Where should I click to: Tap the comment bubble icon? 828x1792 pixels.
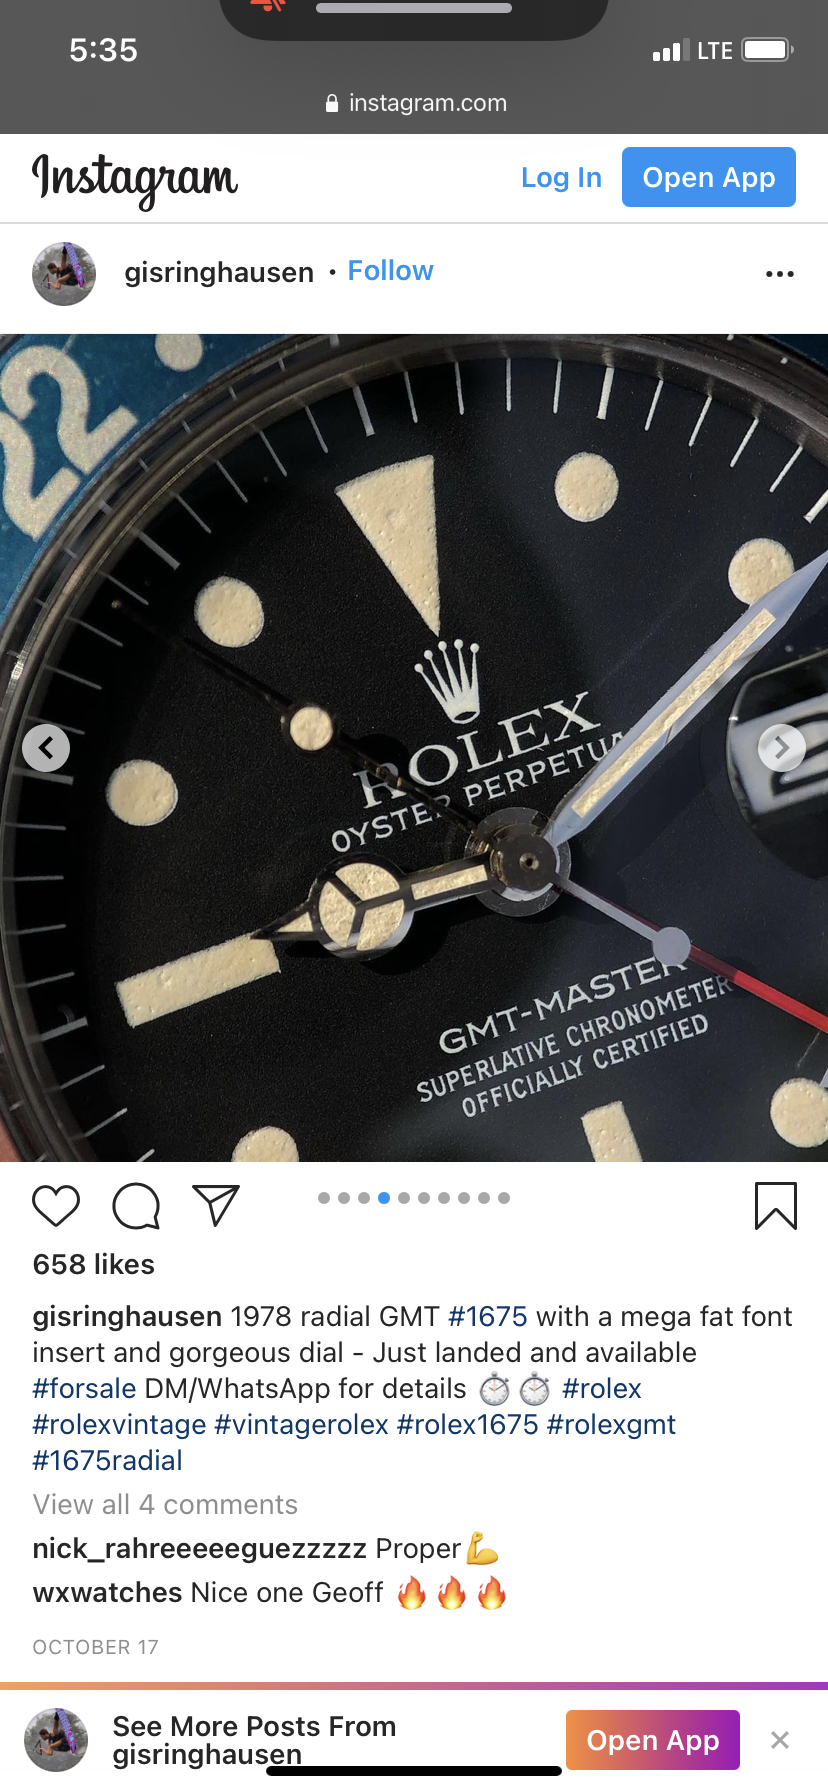tap(136, 1205)
